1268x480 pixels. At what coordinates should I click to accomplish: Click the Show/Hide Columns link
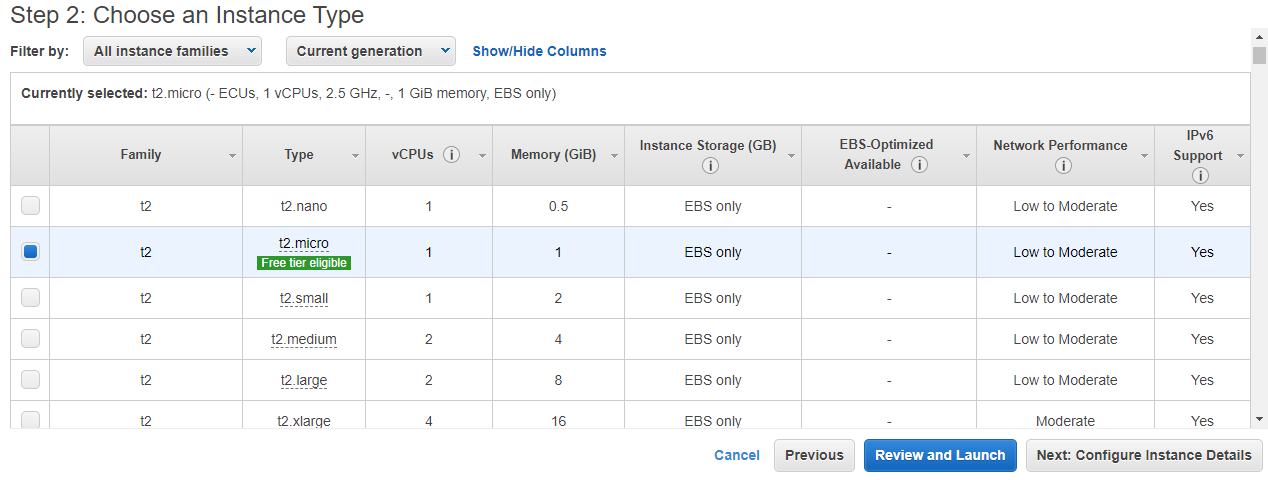click(539, 51)
